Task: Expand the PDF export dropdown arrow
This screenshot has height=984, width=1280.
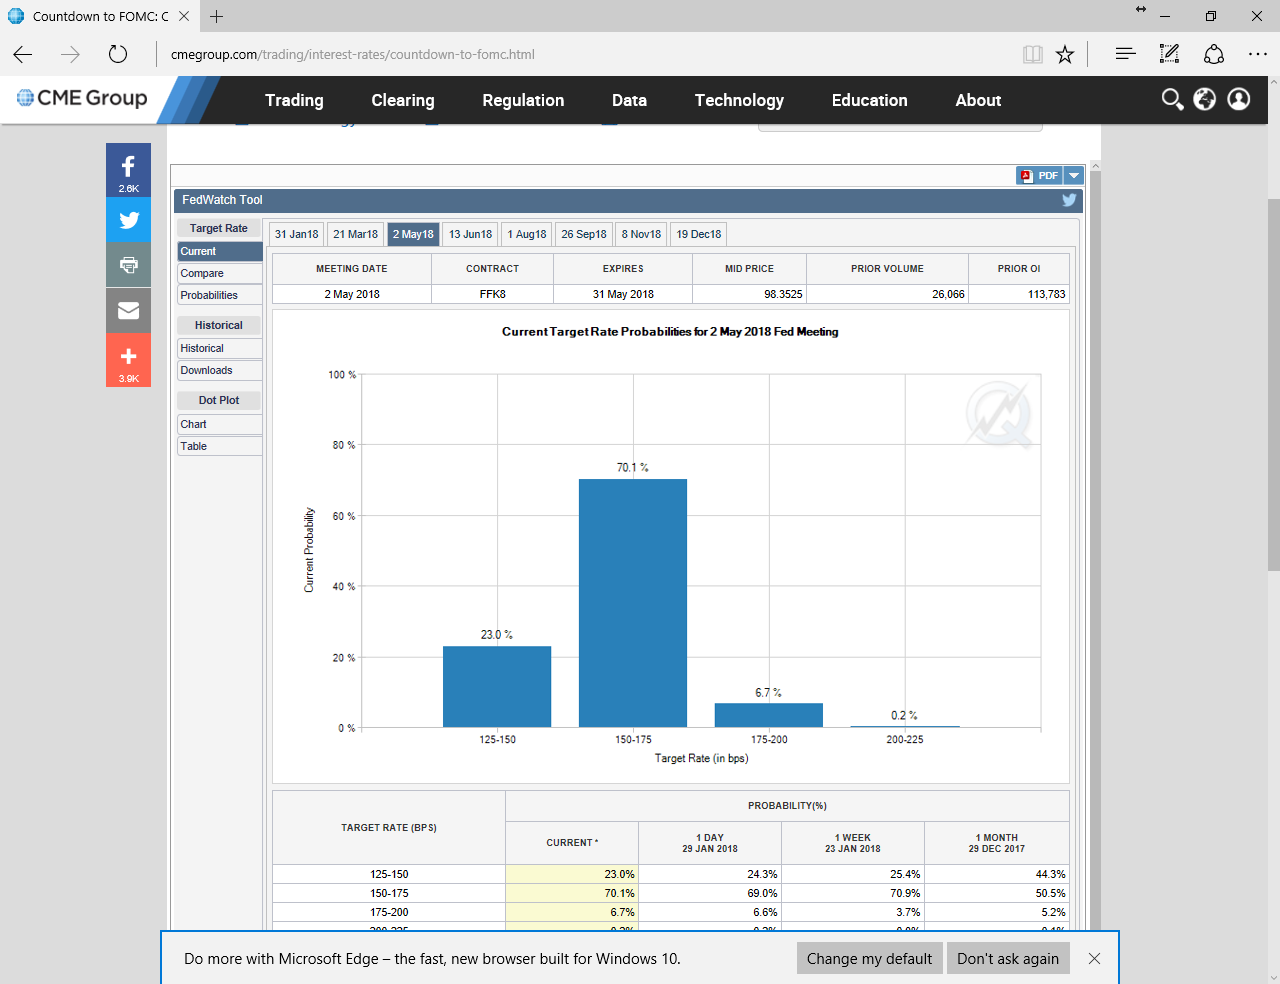Action: coord(1074,176)
